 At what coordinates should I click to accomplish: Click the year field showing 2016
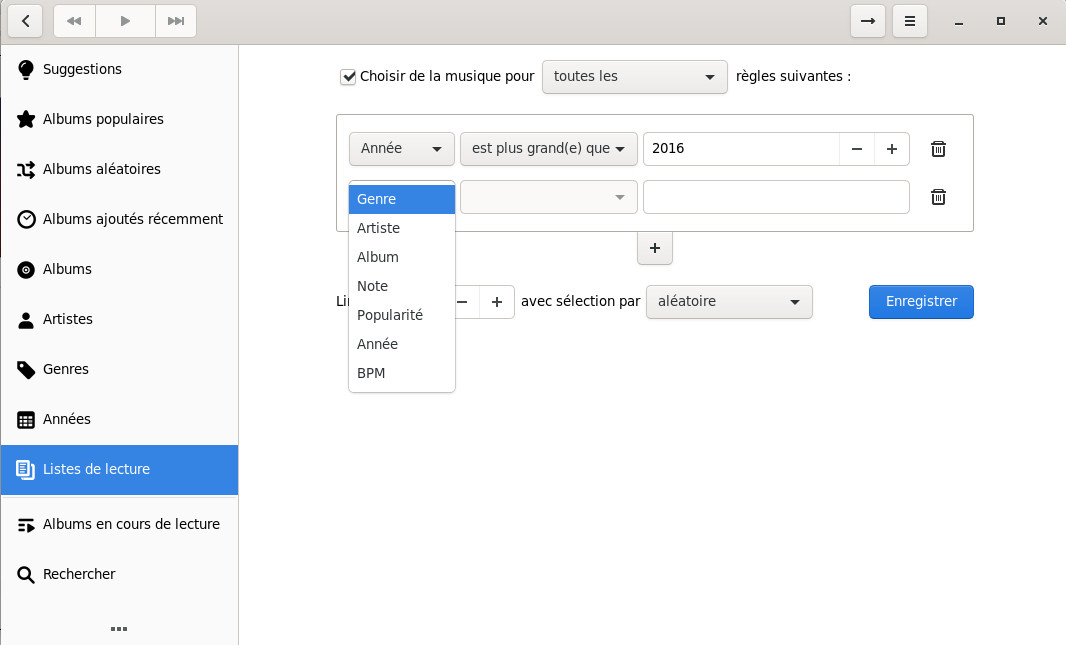coord(740,149)
